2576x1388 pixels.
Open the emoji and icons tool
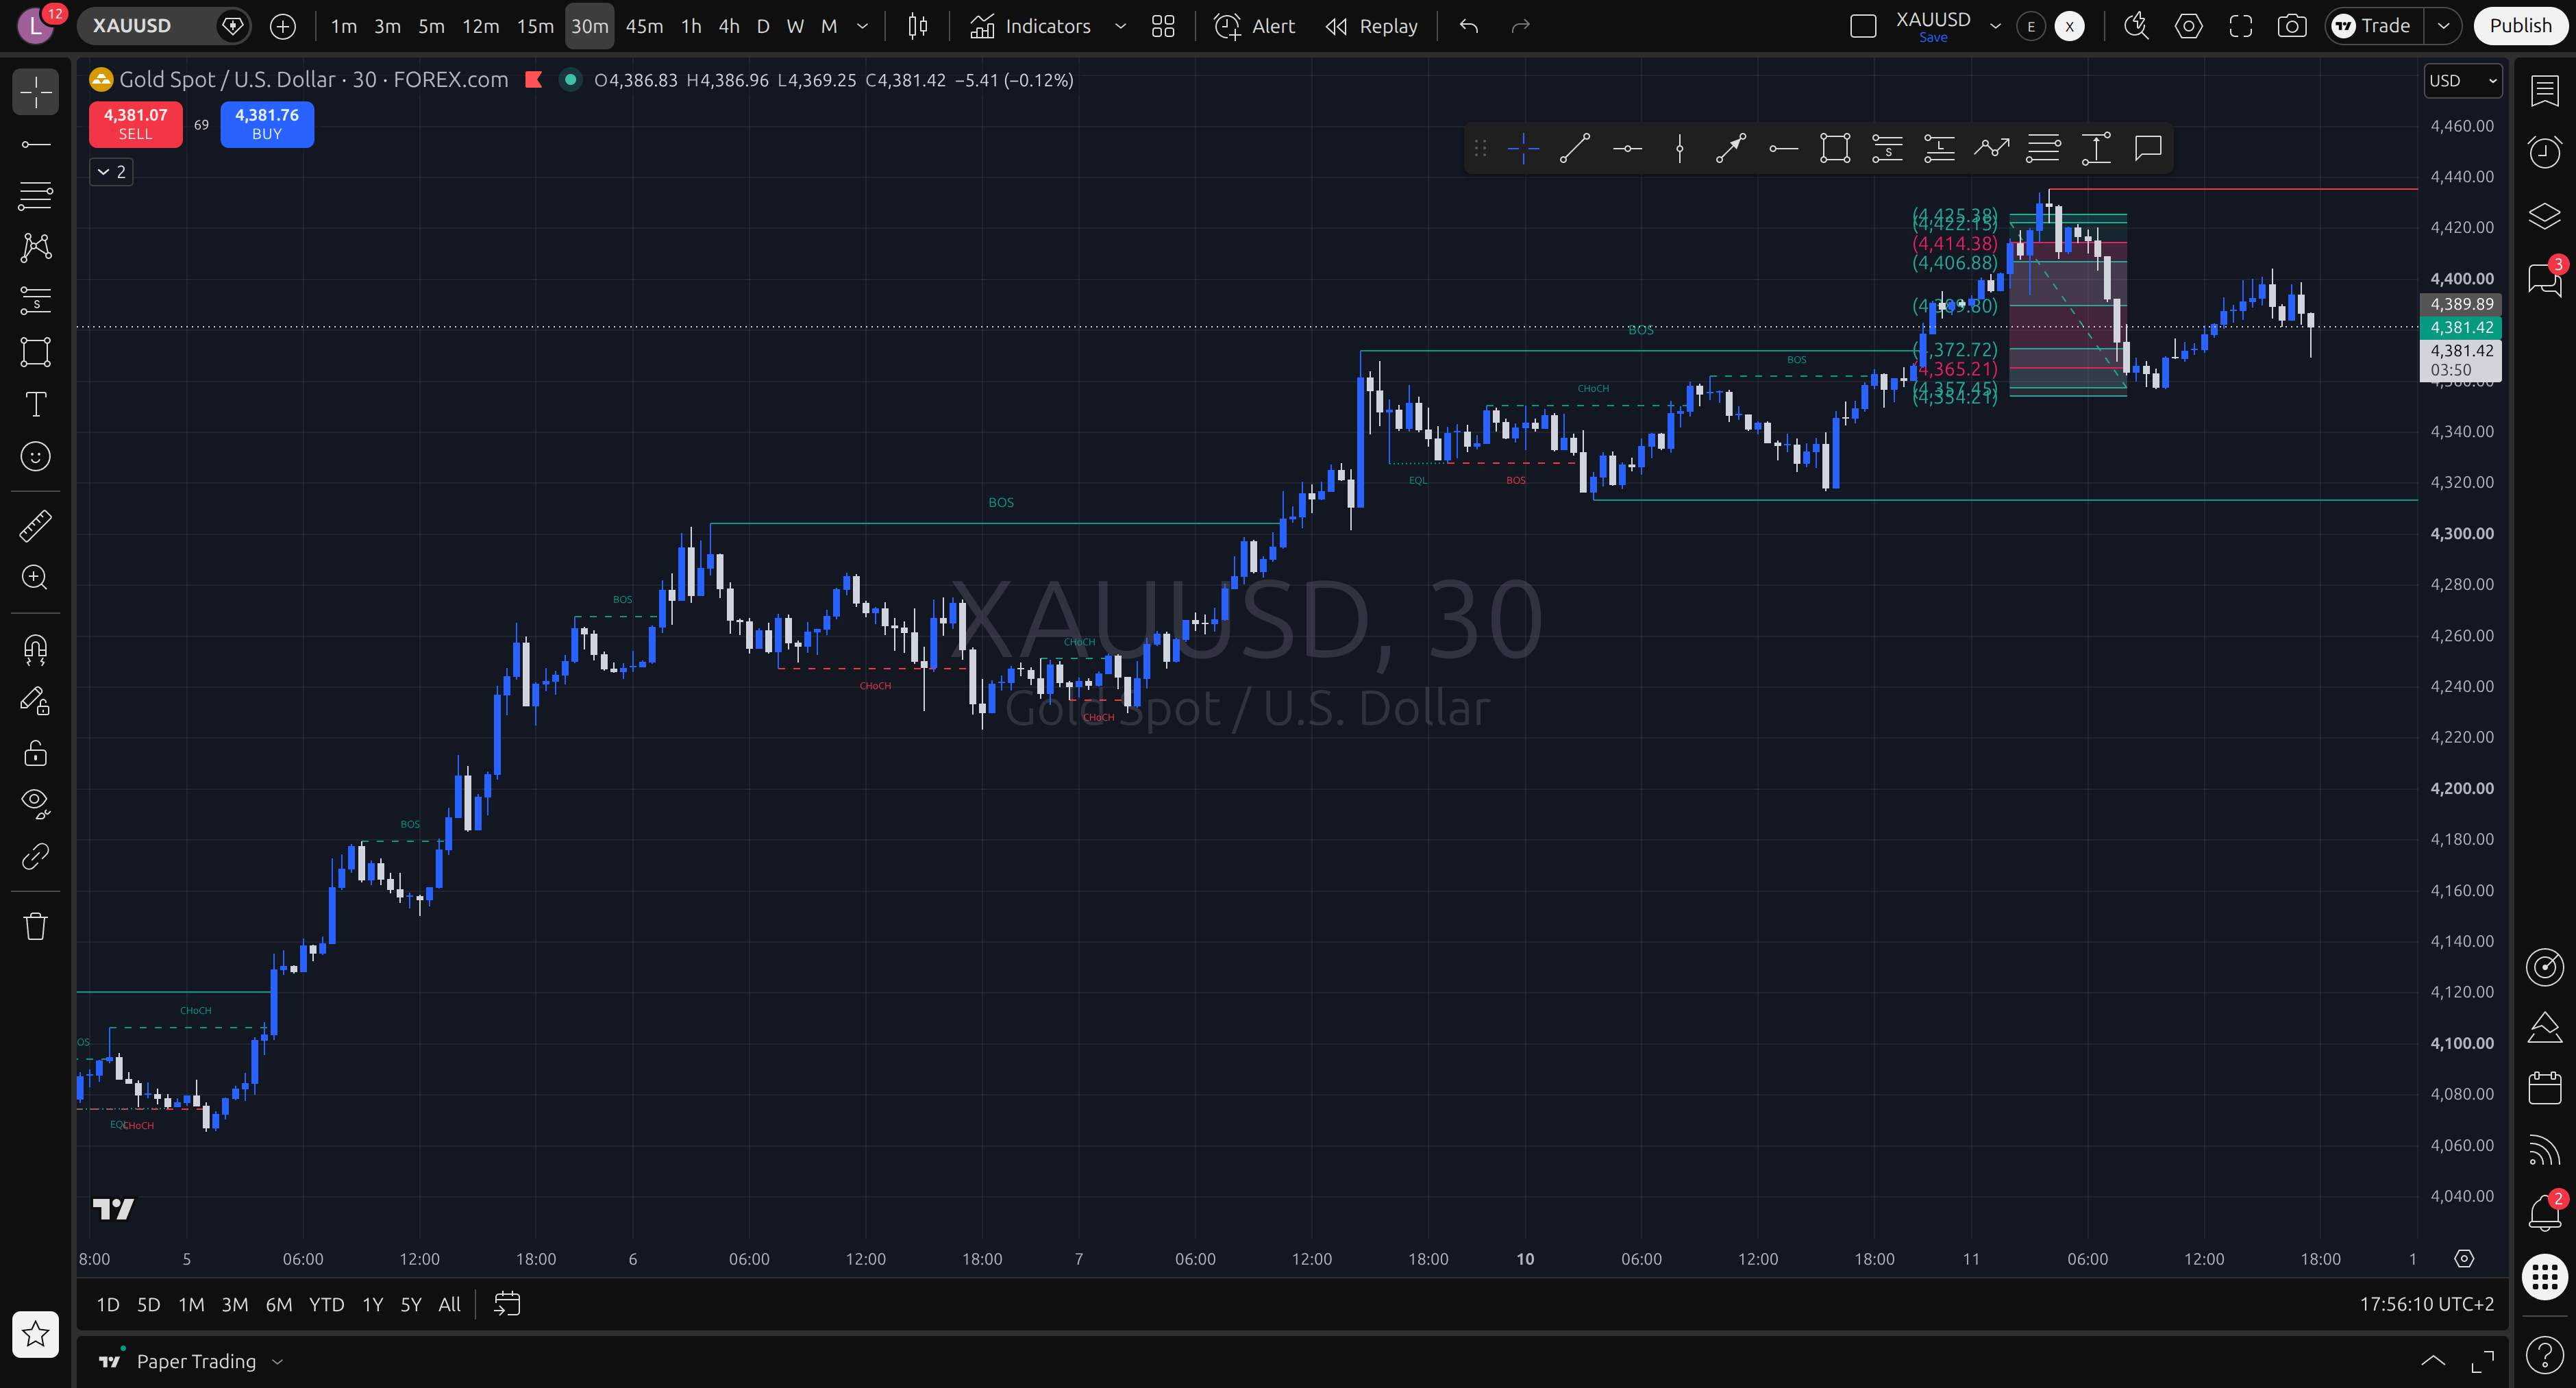tap(36, 456)
